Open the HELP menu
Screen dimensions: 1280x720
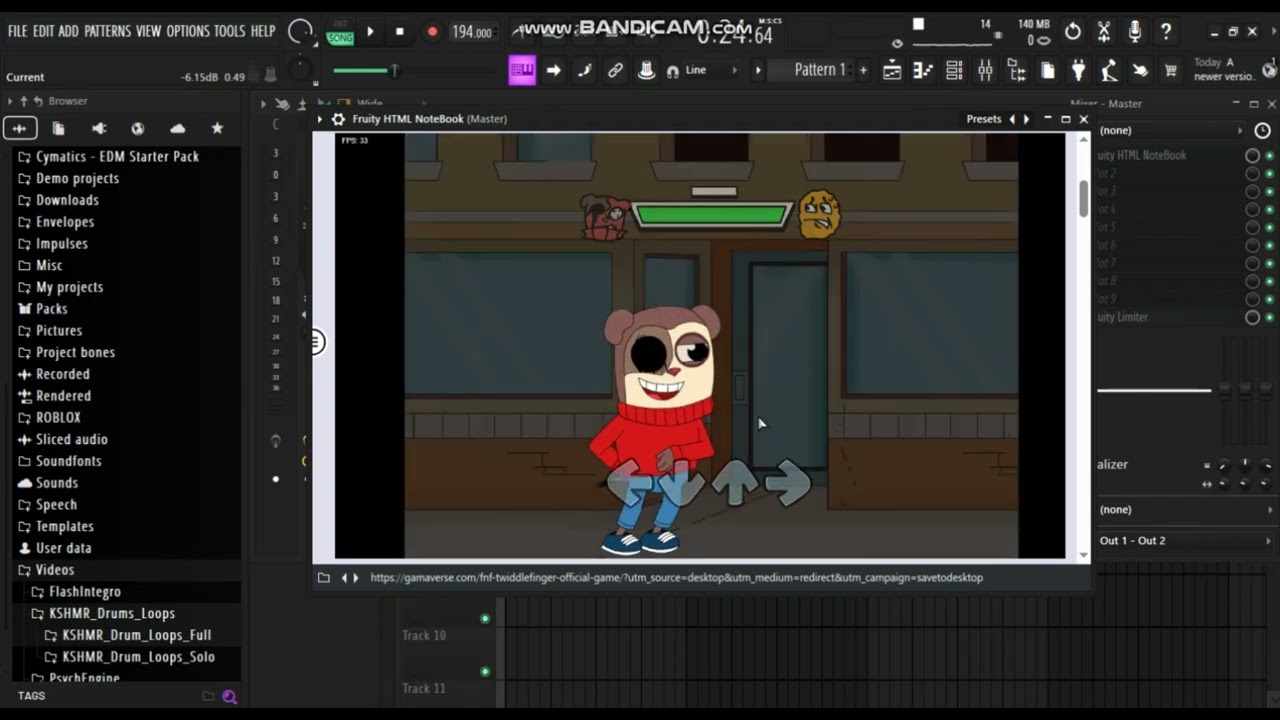coord(263,31)
